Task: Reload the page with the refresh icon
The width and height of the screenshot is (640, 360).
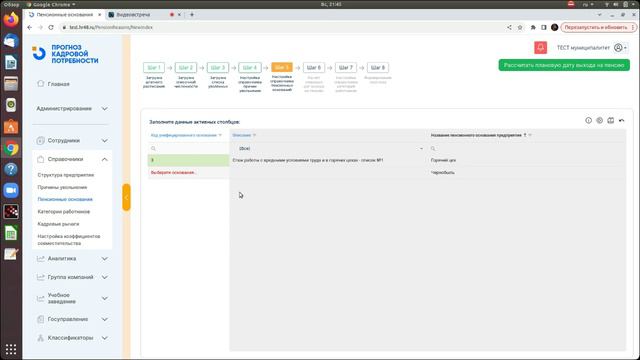Action: [51, 27]
